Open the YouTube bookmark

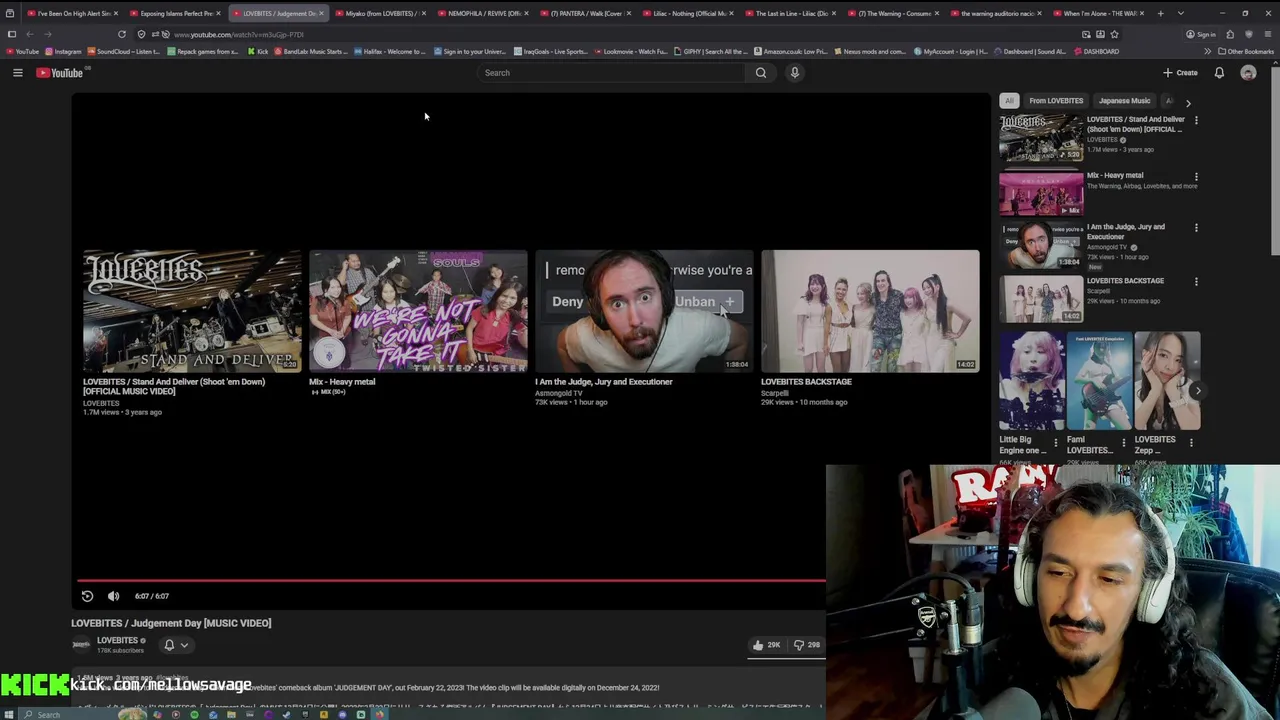click(22, 51)
